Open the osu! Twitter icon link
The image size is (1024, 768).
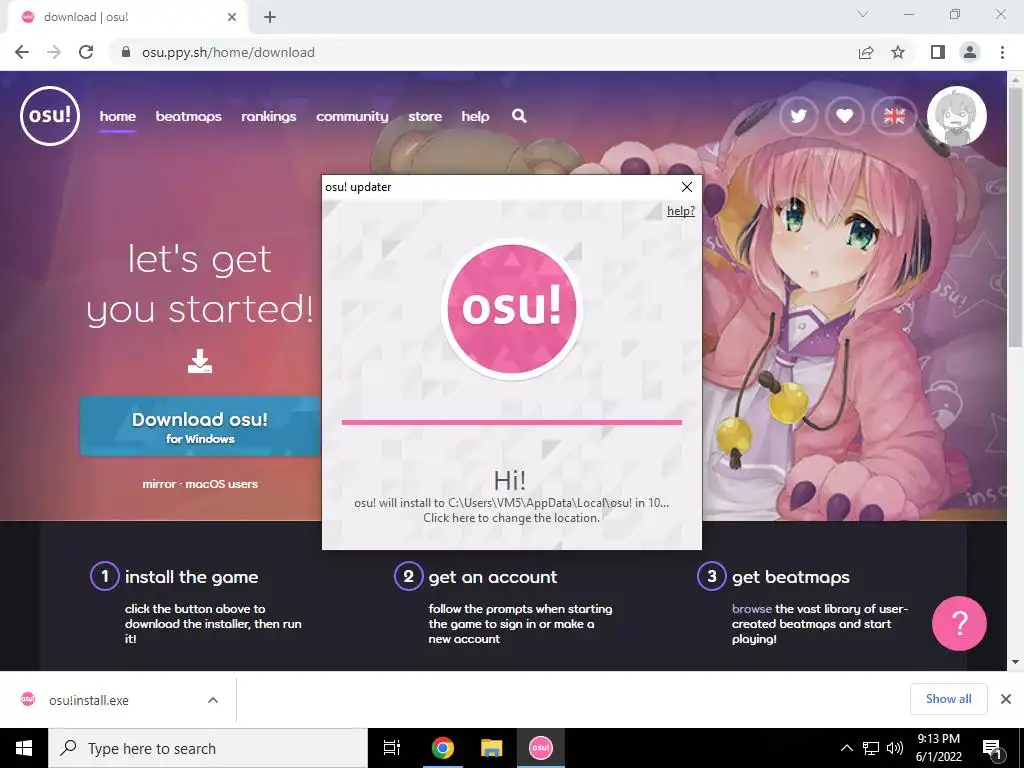pos(798,116)
